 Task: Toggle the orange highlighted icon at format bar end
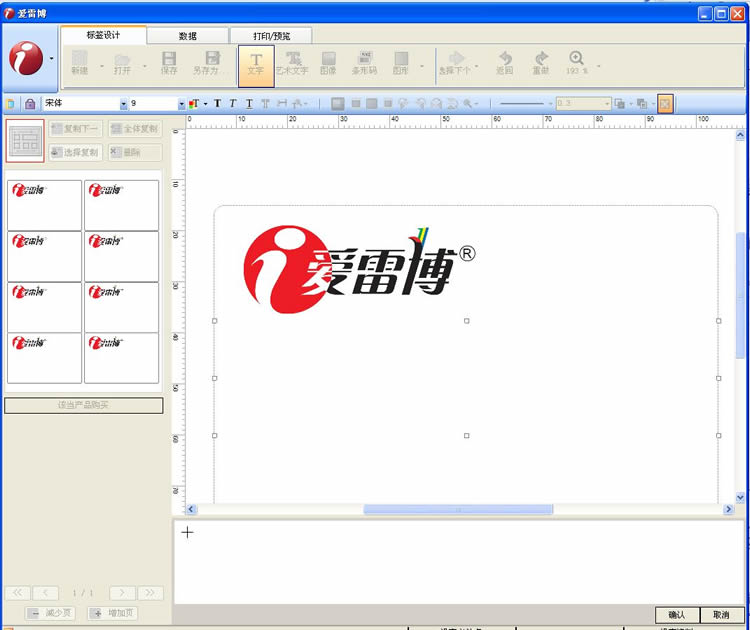665,103
